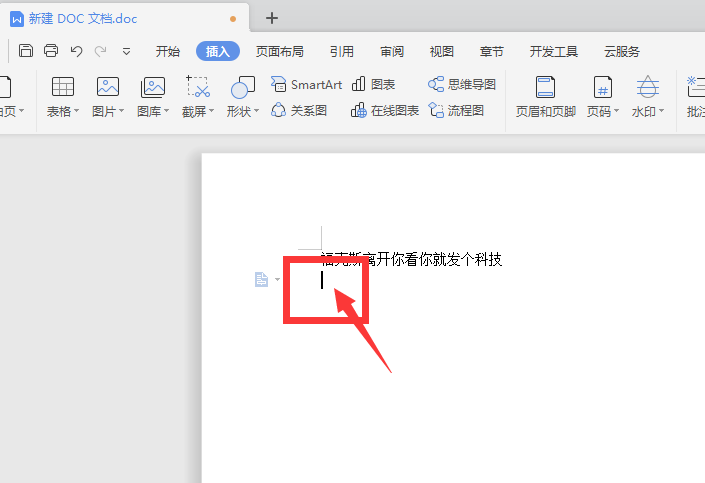This screenshot has height=483, width=705.
Task: Insert a SmartArt graphic
Action: point(306,85)
